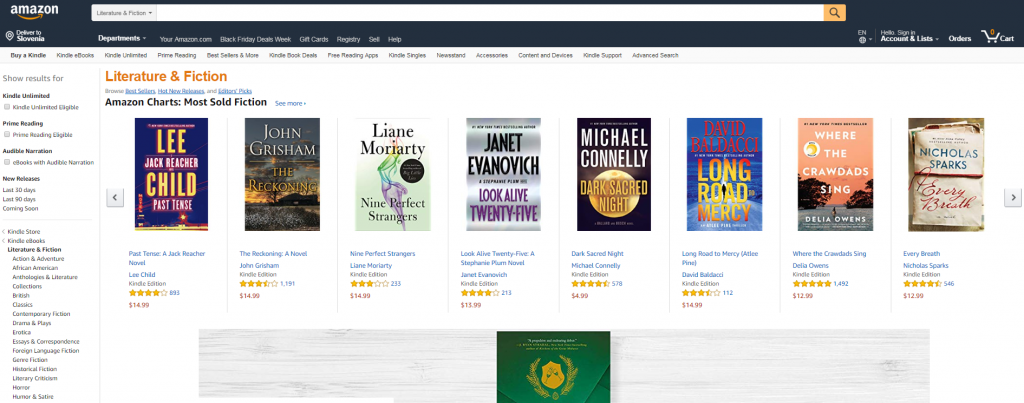Click the Deliver to Slovenia location pin

click(x=10, y=36)
